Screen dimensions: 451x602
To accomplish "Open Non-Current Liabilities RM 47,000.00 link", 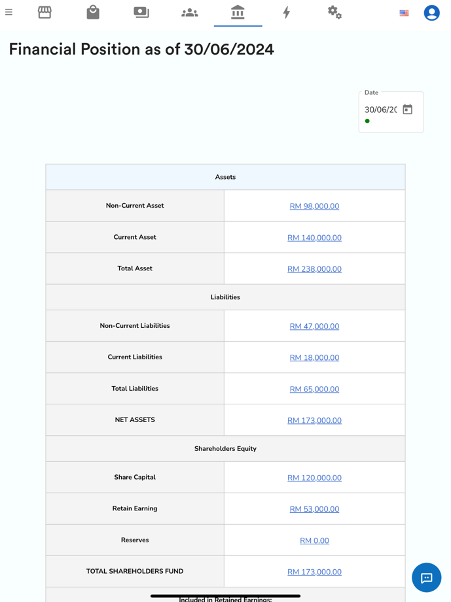I will coord(314,326).
